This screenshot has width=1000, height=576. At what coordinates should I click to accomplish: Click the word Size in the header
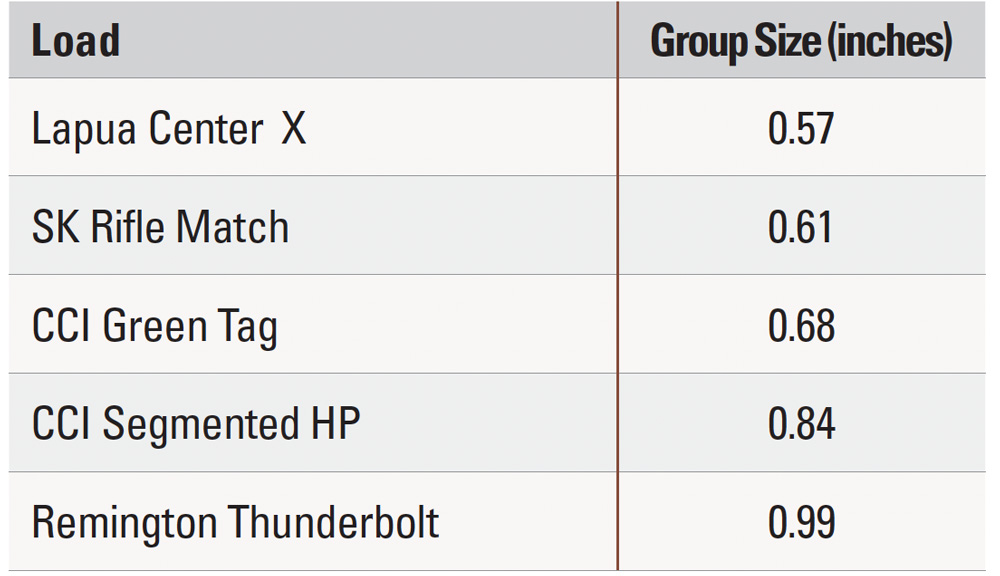pyautogui.click(x=788, y=41)
